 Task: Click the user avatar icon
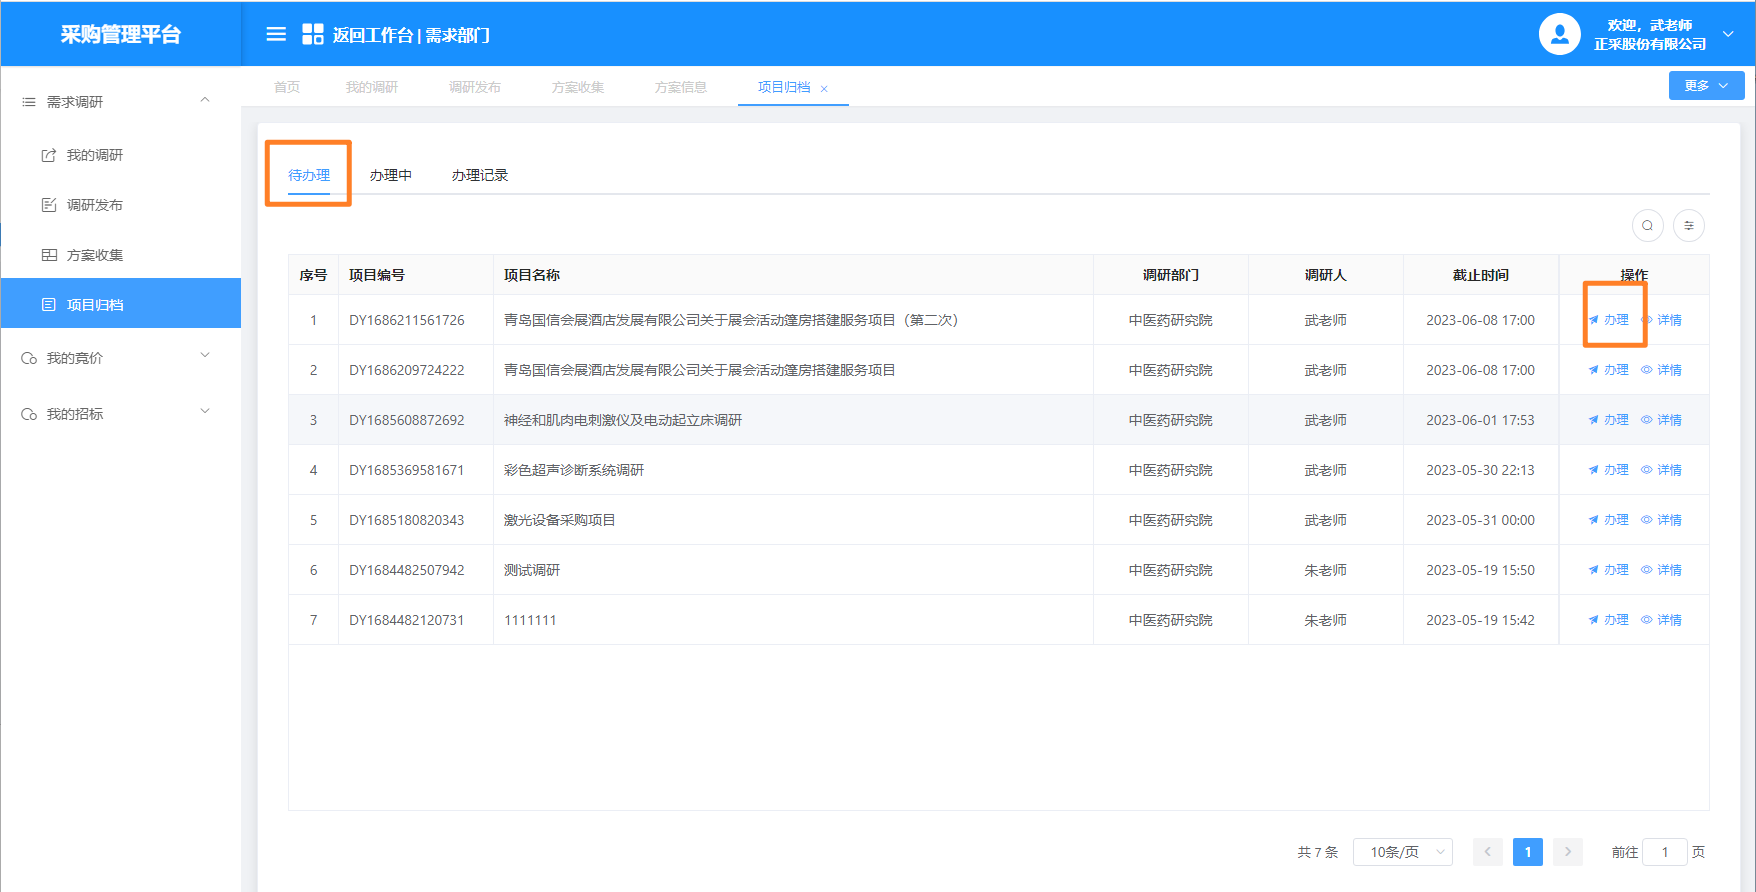[1559, 35]
